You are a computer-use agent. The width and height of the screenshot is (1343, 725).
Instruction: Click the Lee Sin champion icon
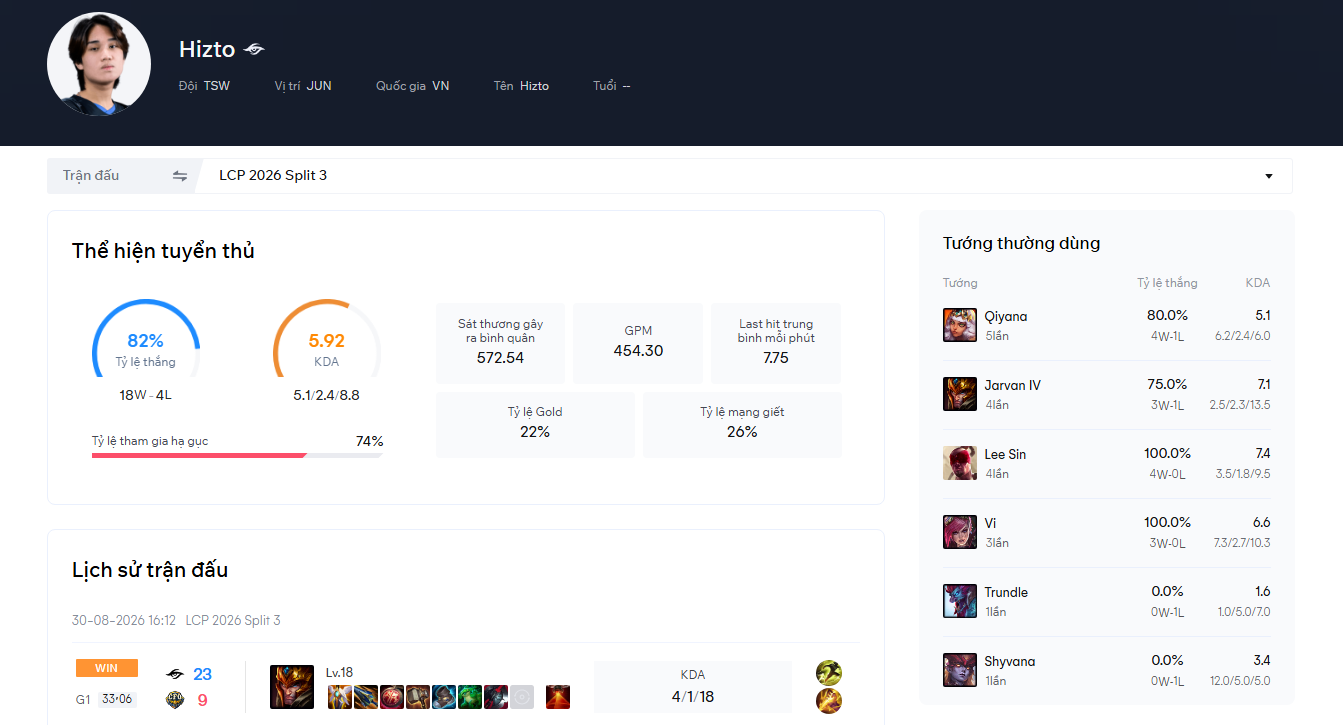(x=960, y=463)
